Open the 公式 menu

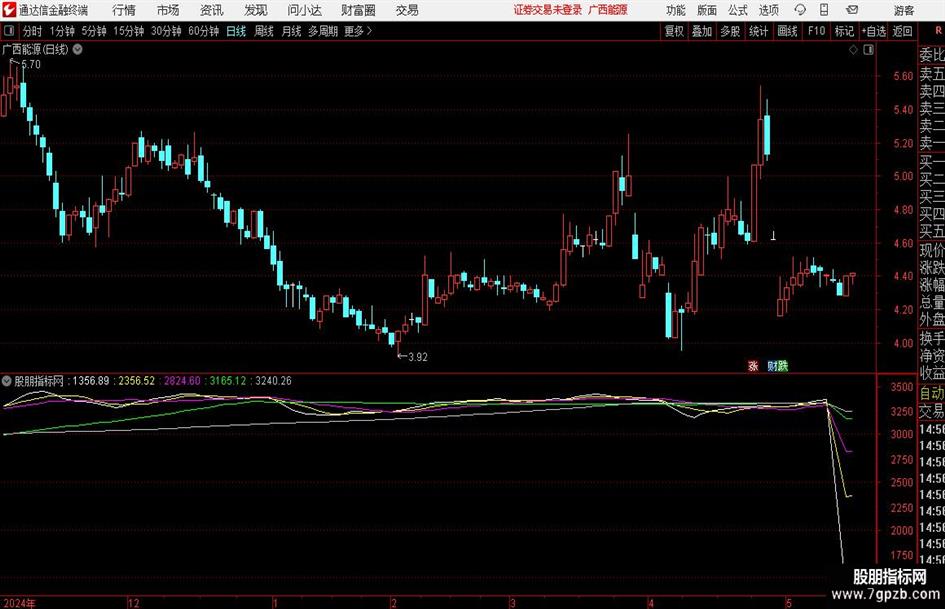pos(738,10)
